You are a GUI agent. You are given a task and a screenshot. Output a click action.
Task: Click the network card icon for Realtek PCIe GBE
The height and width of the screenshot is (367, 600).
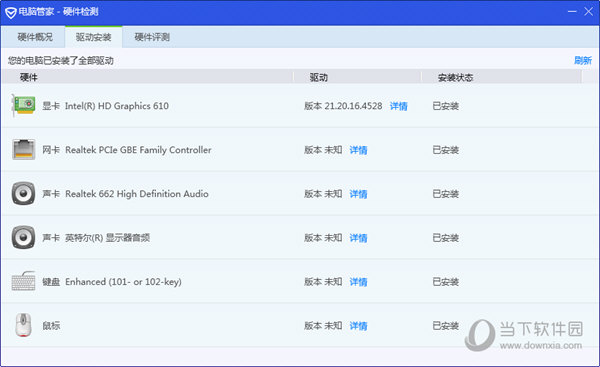[x=24, y=149]
